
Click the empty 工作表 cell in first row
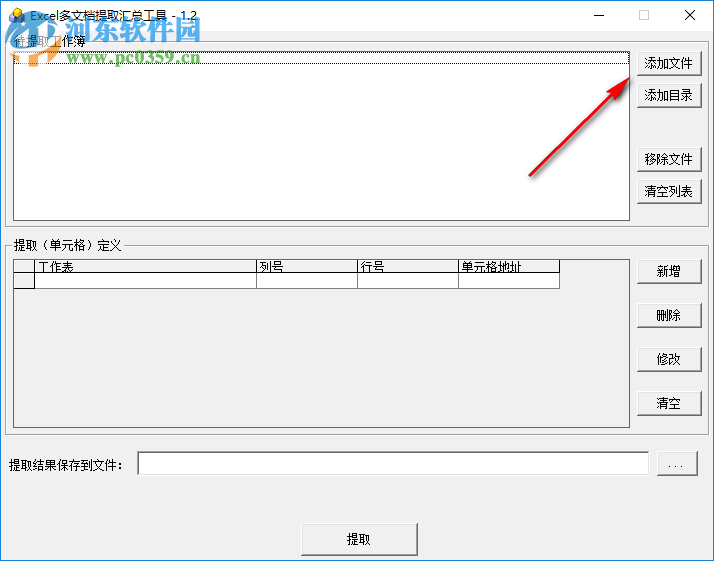(x=145, y=280)
